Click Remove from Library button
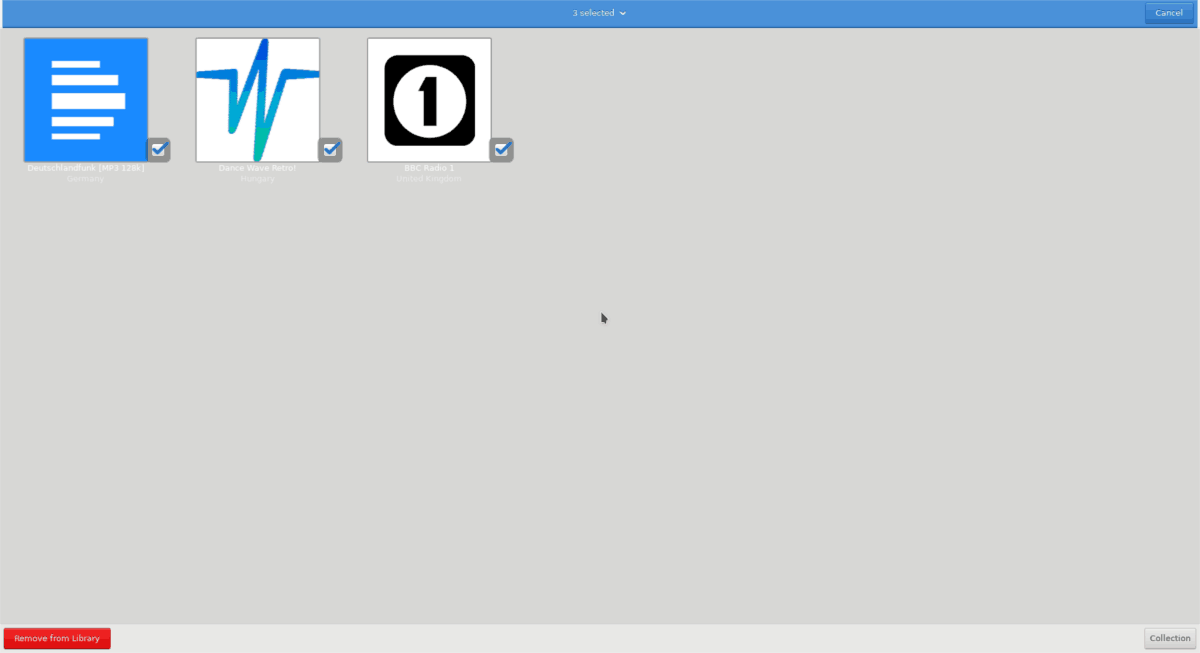The image size is (1200, 653). (x=57, y=638)
